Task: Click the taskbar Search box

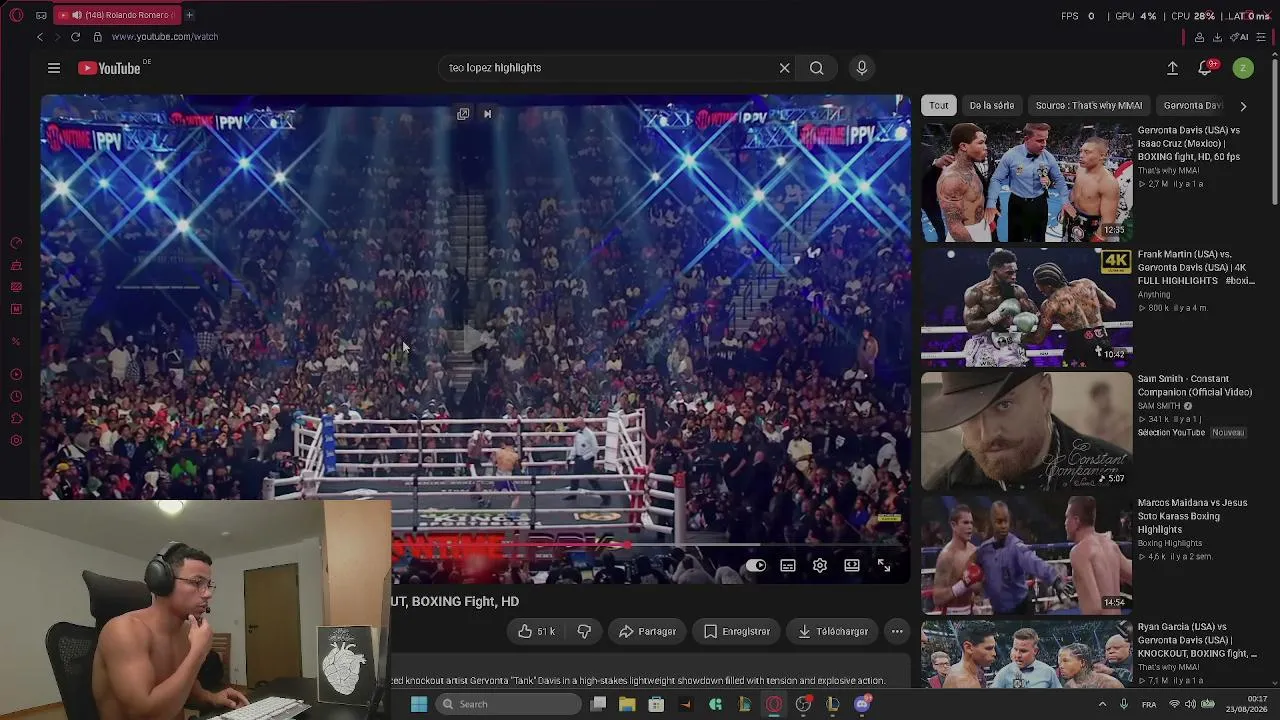Action: point(508,704)
